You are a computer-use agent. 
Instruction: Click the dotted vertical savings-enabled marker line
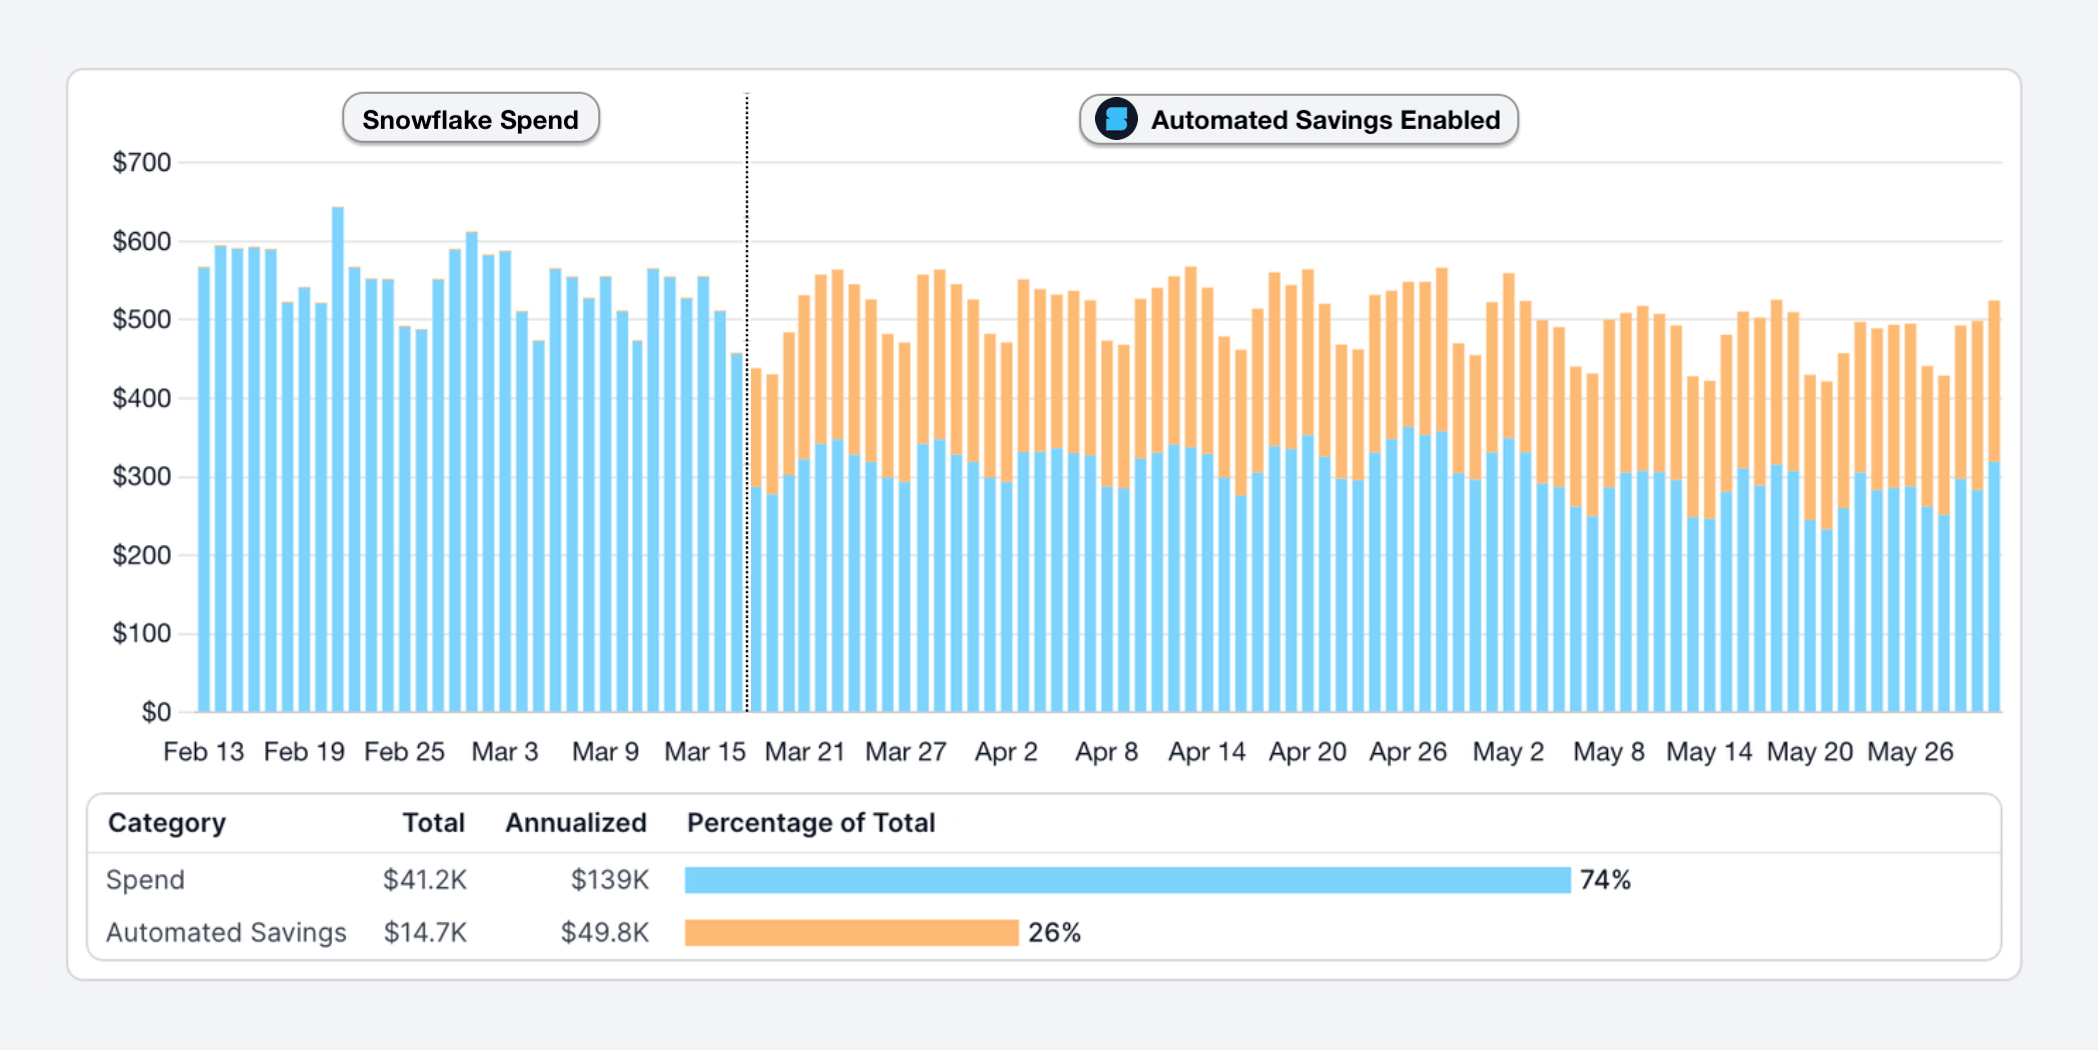[x=747, y=402]
